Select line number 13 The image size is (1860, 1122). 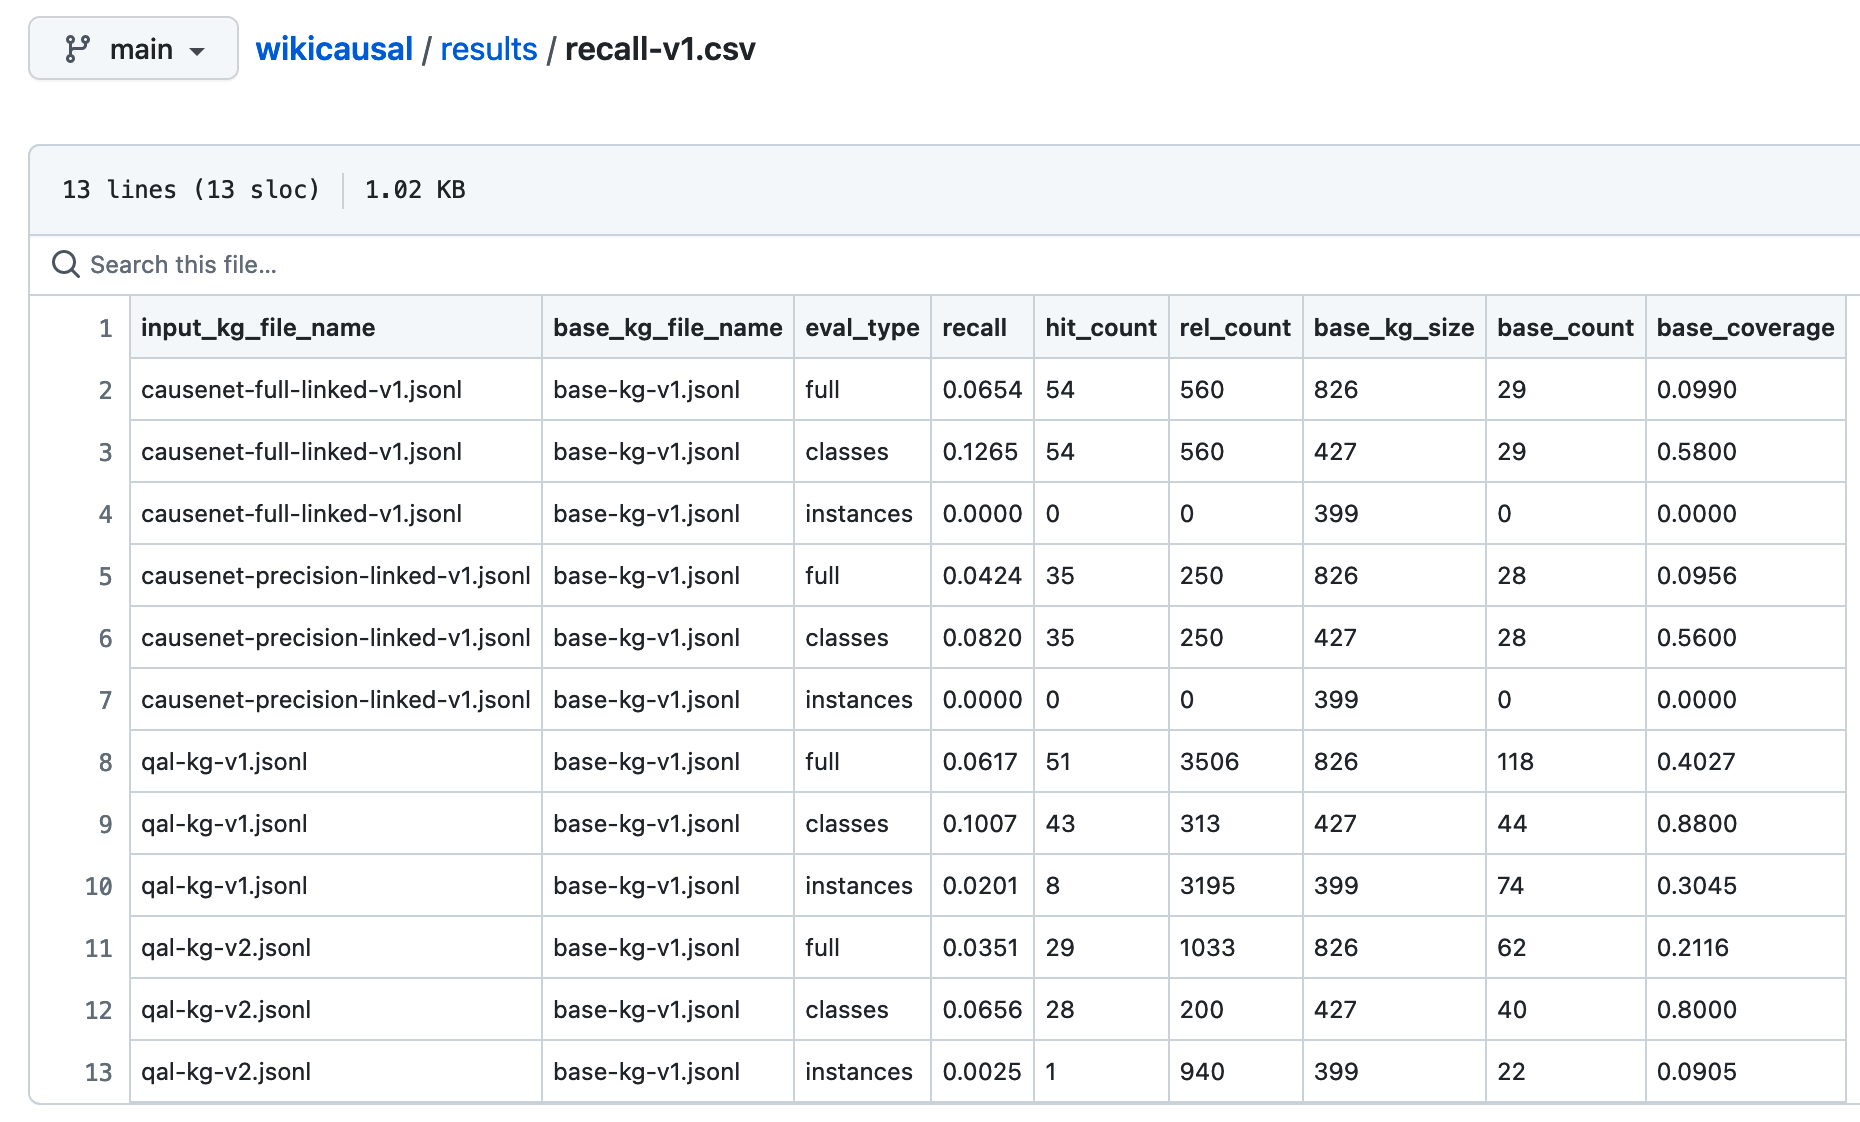[x=99, y=1073]
